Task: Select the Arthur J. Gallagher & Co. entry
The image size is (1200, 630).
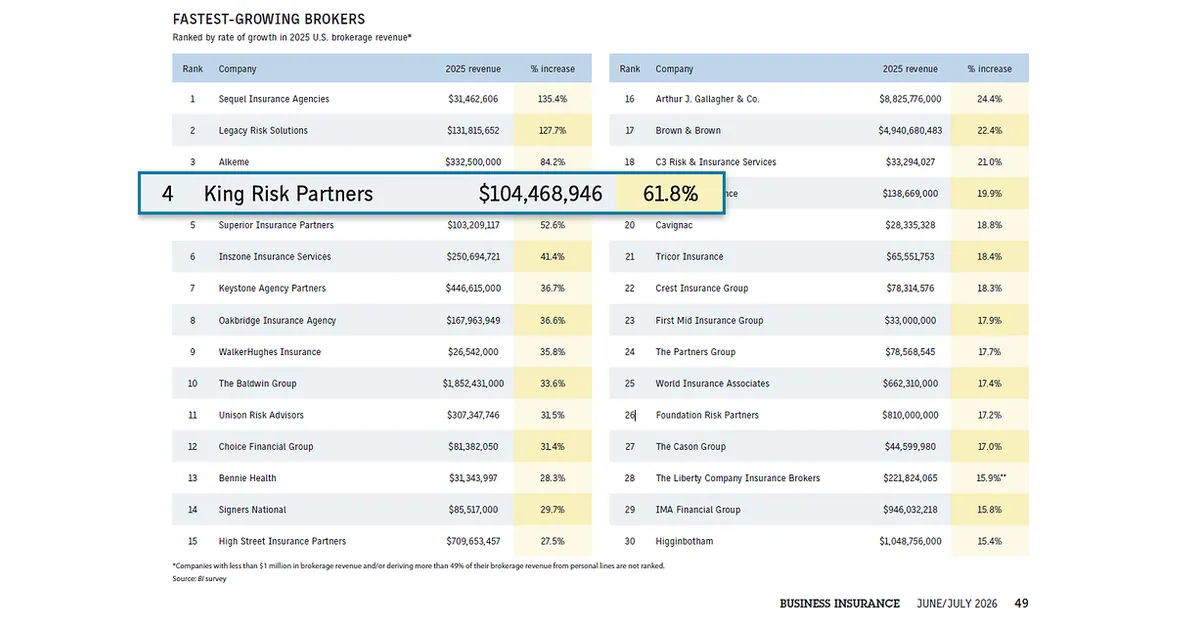Action: coord(707,99)
